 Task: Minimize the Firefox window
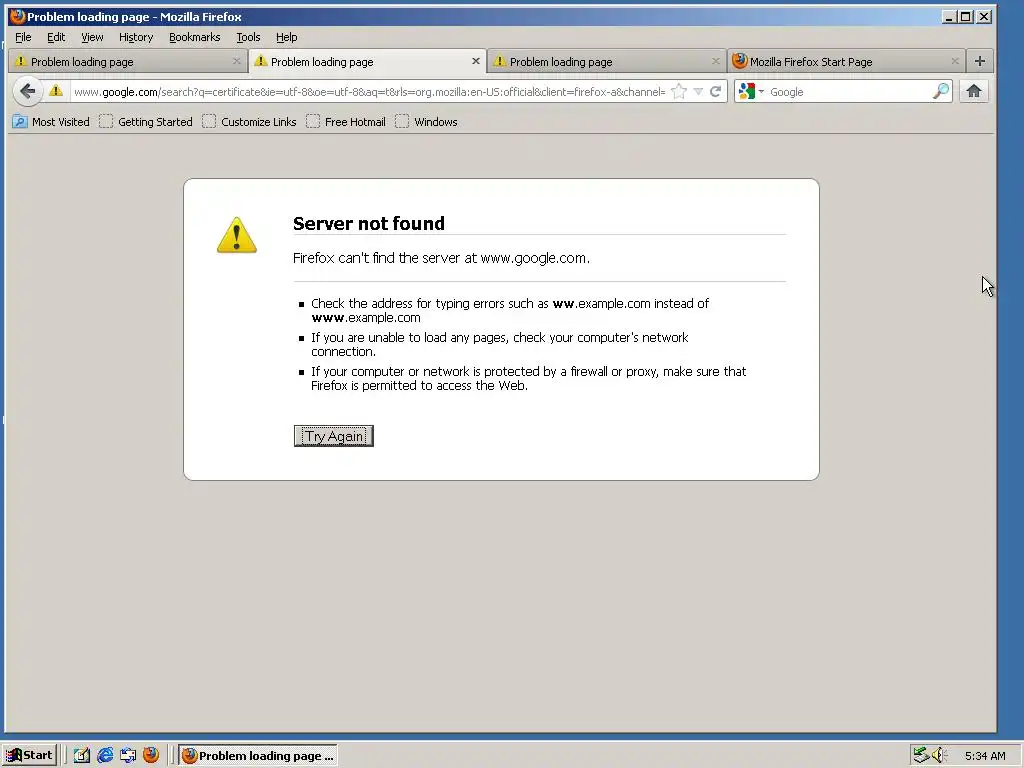[949, 17]
